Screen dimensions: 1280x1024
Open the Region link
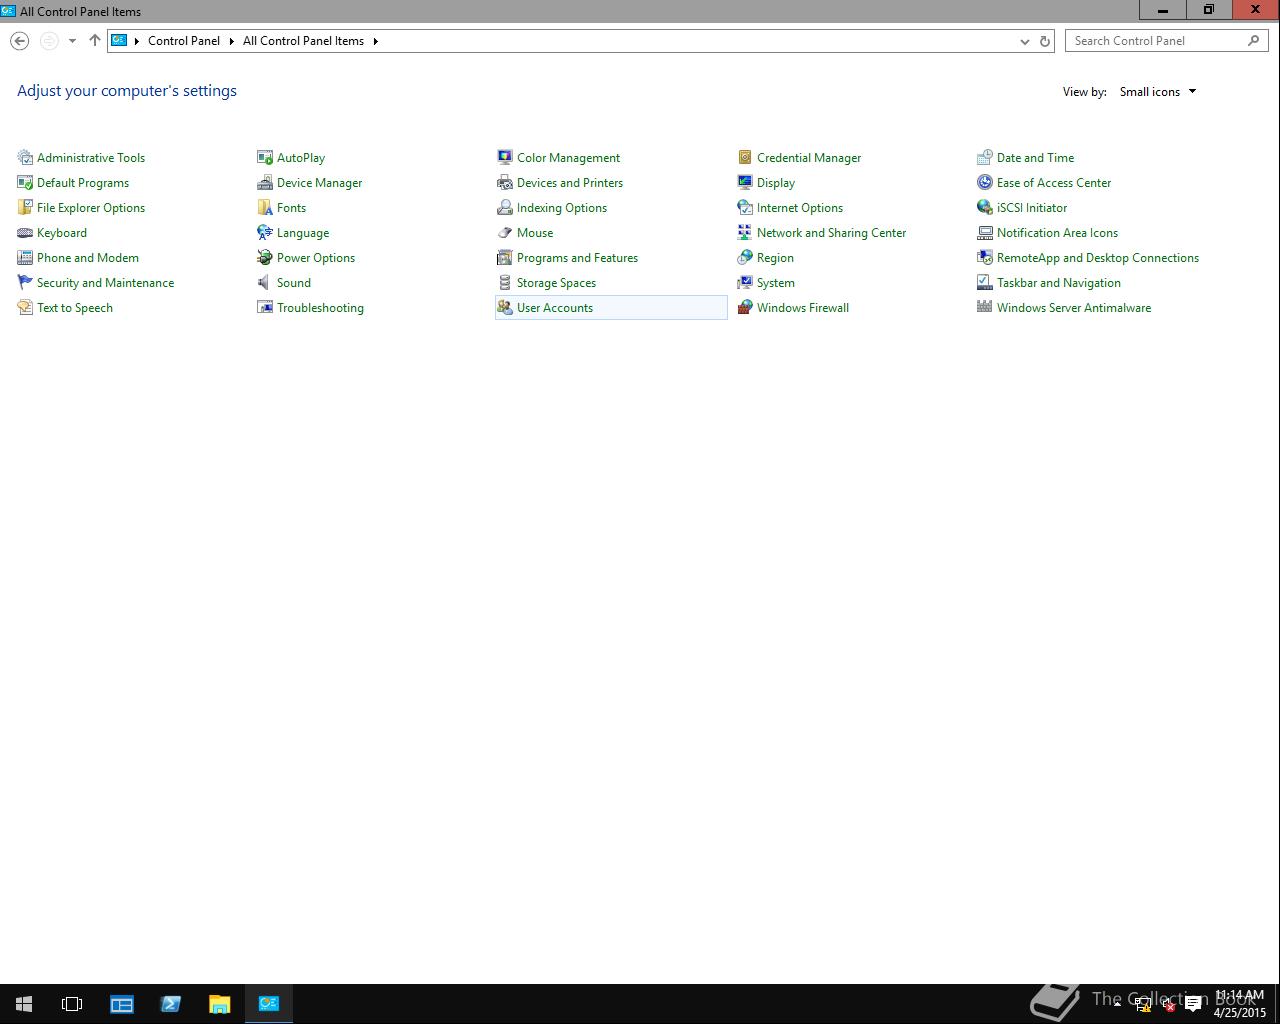pyautogui.click(x=775, y=258)
